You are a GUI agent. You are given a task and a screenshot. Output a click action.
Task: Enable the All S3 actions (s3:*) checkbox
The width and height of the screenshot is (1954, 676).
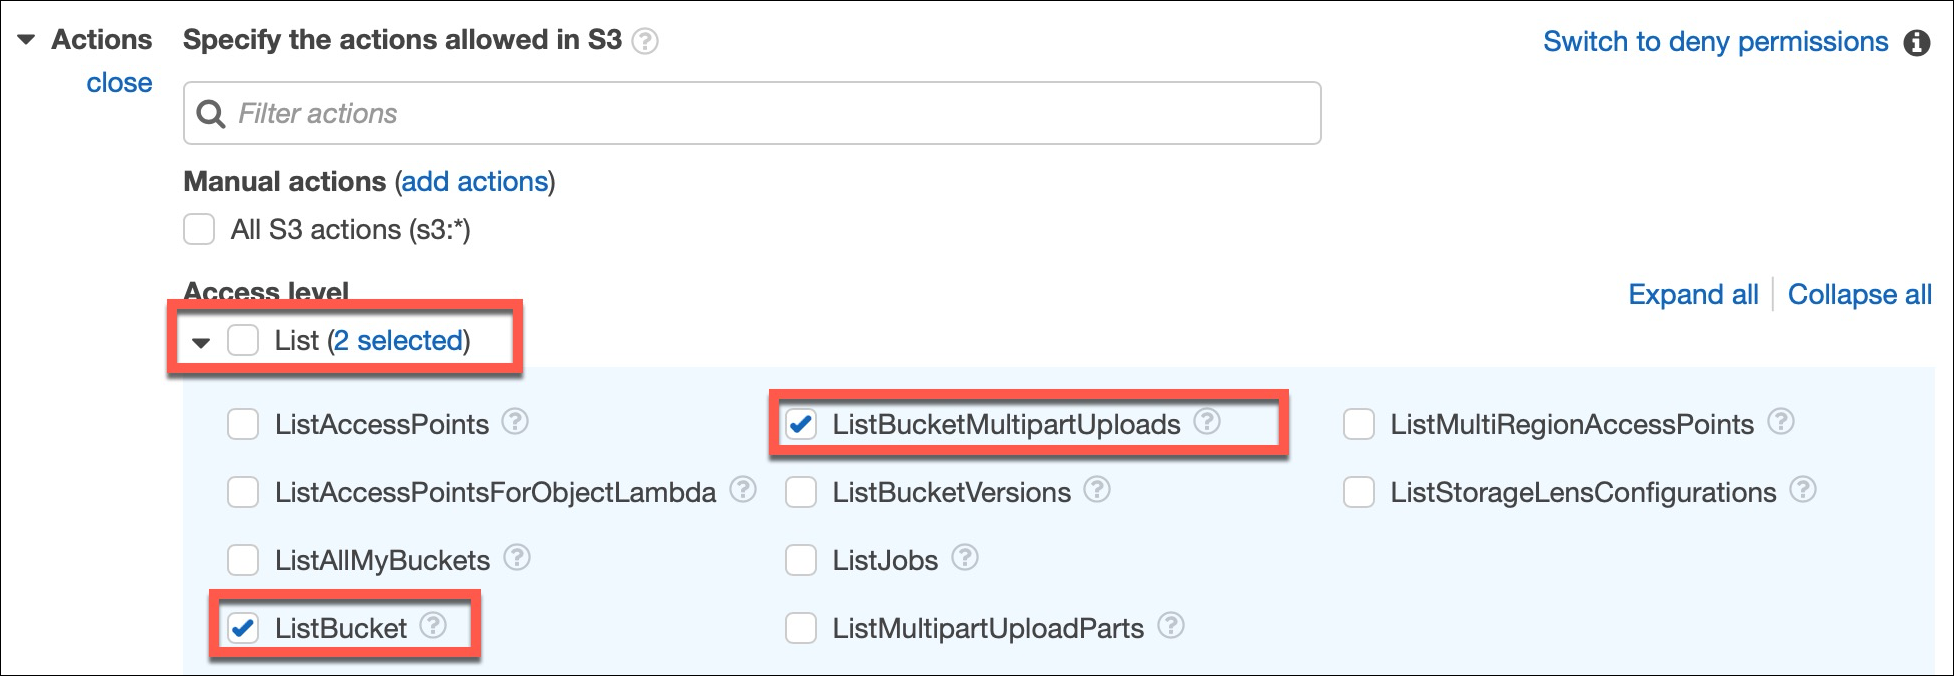pos(199,229)
